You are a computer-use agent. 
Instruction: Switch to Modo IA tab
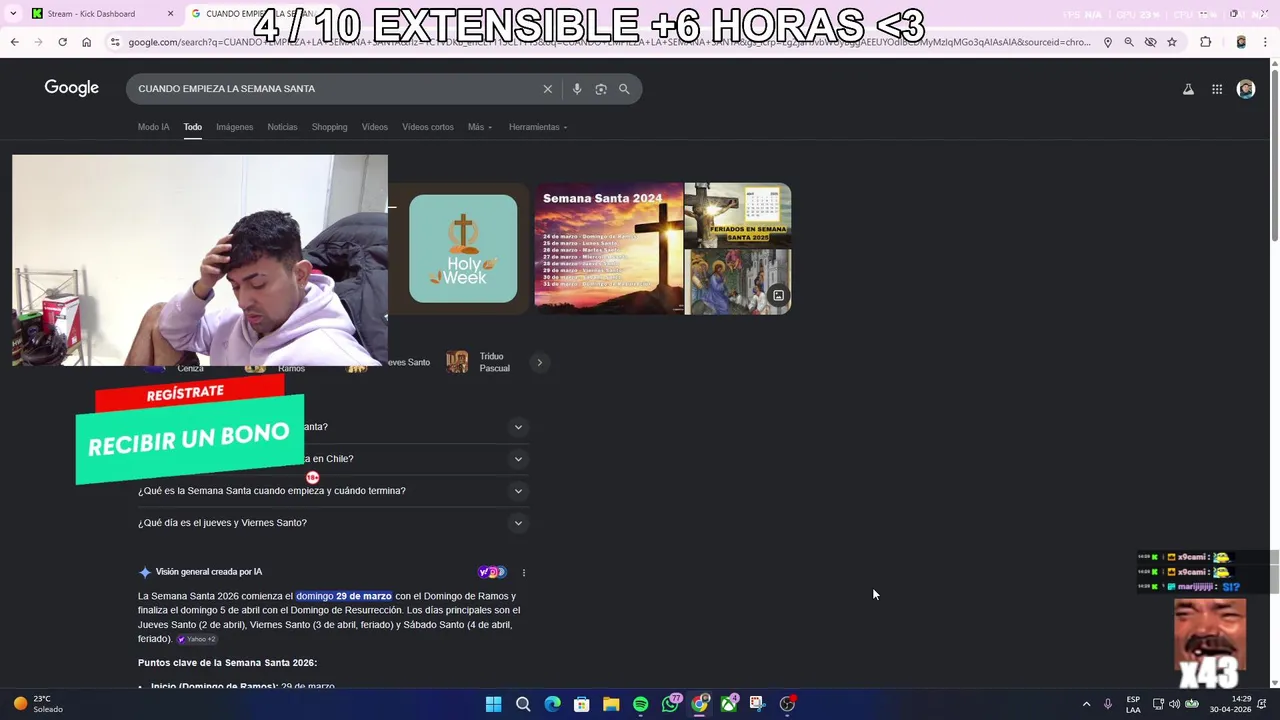point(153,127)
